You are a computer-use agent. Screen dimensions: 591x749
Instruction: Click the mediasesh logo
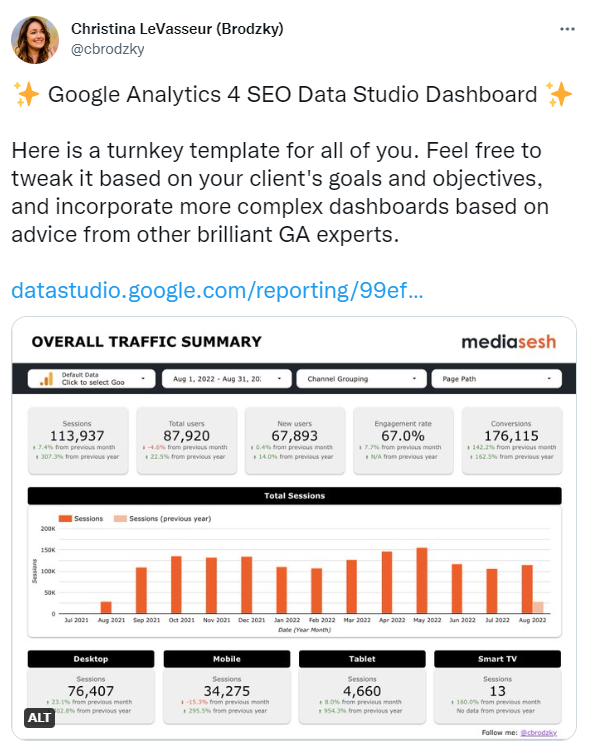coord(508,342)
